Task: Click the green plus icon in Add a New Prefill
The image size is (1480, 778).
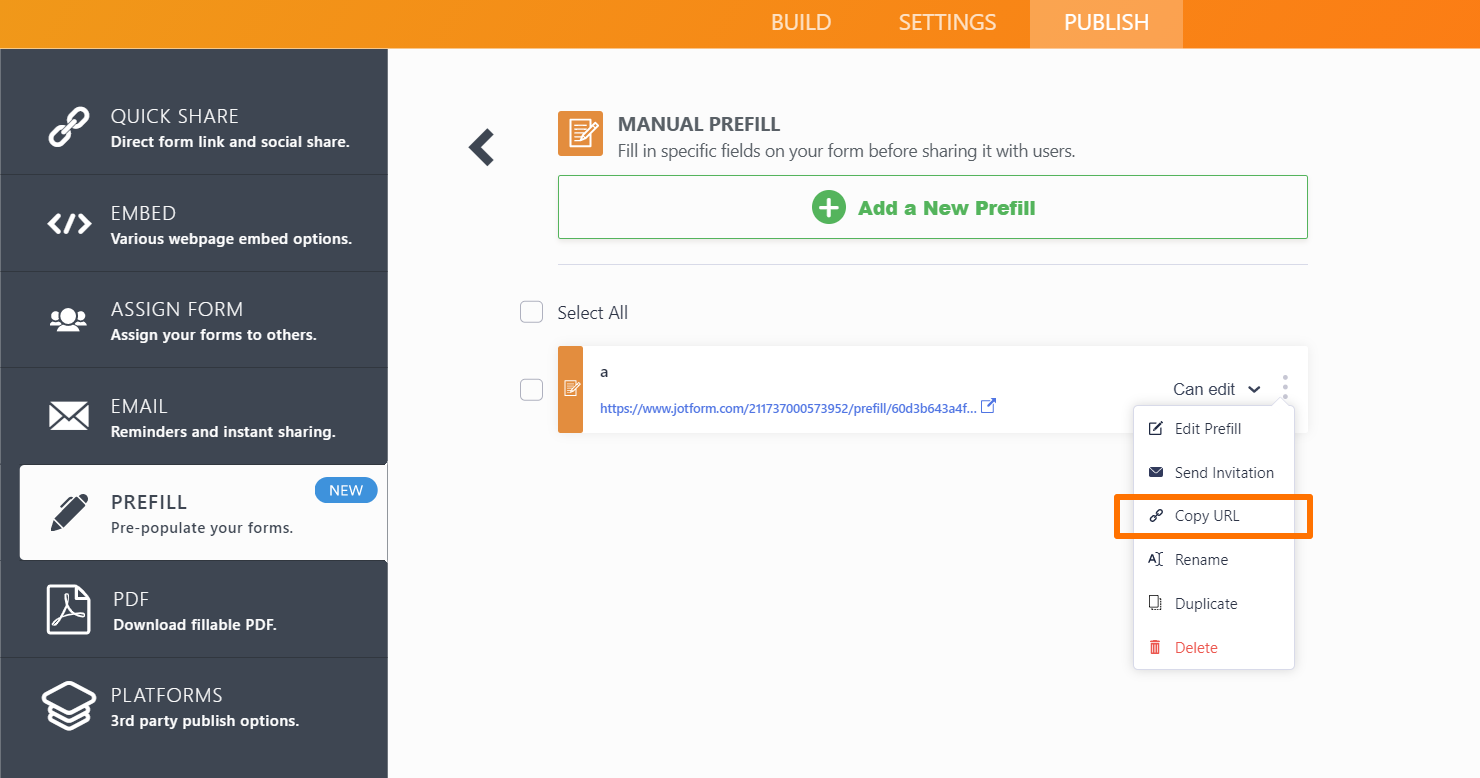Action: [828, 208]
